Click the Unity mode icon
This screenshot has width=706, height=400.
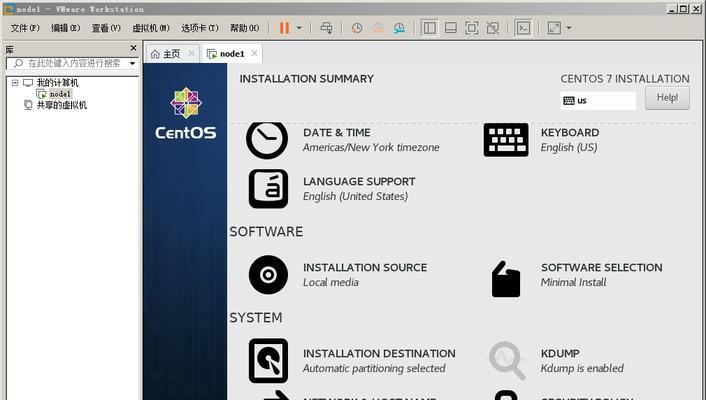pyautogui.click(x=493, y=28)
